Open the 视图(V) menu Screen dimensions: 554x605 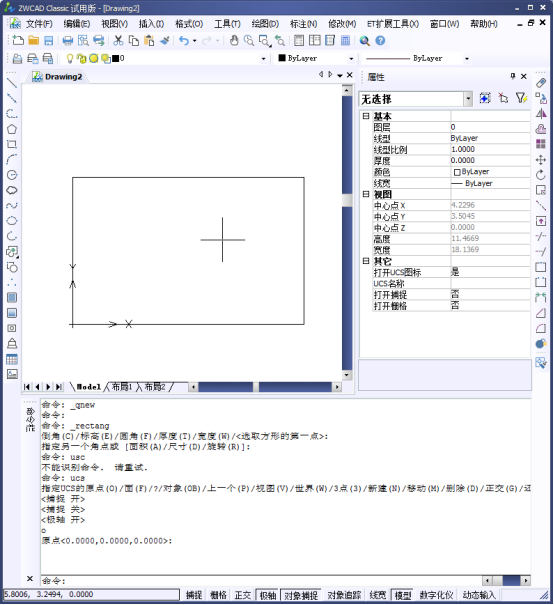click(115, 24)
